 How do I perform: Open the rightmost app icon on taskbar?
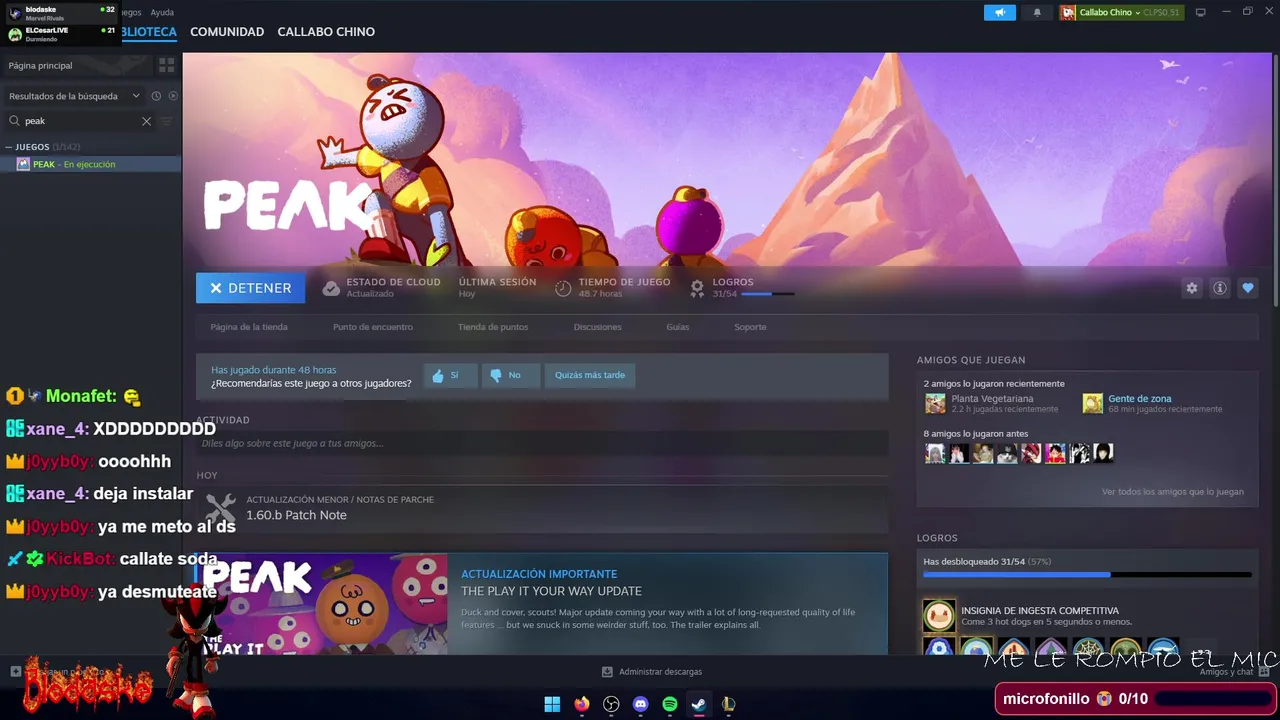click(729, 704)
